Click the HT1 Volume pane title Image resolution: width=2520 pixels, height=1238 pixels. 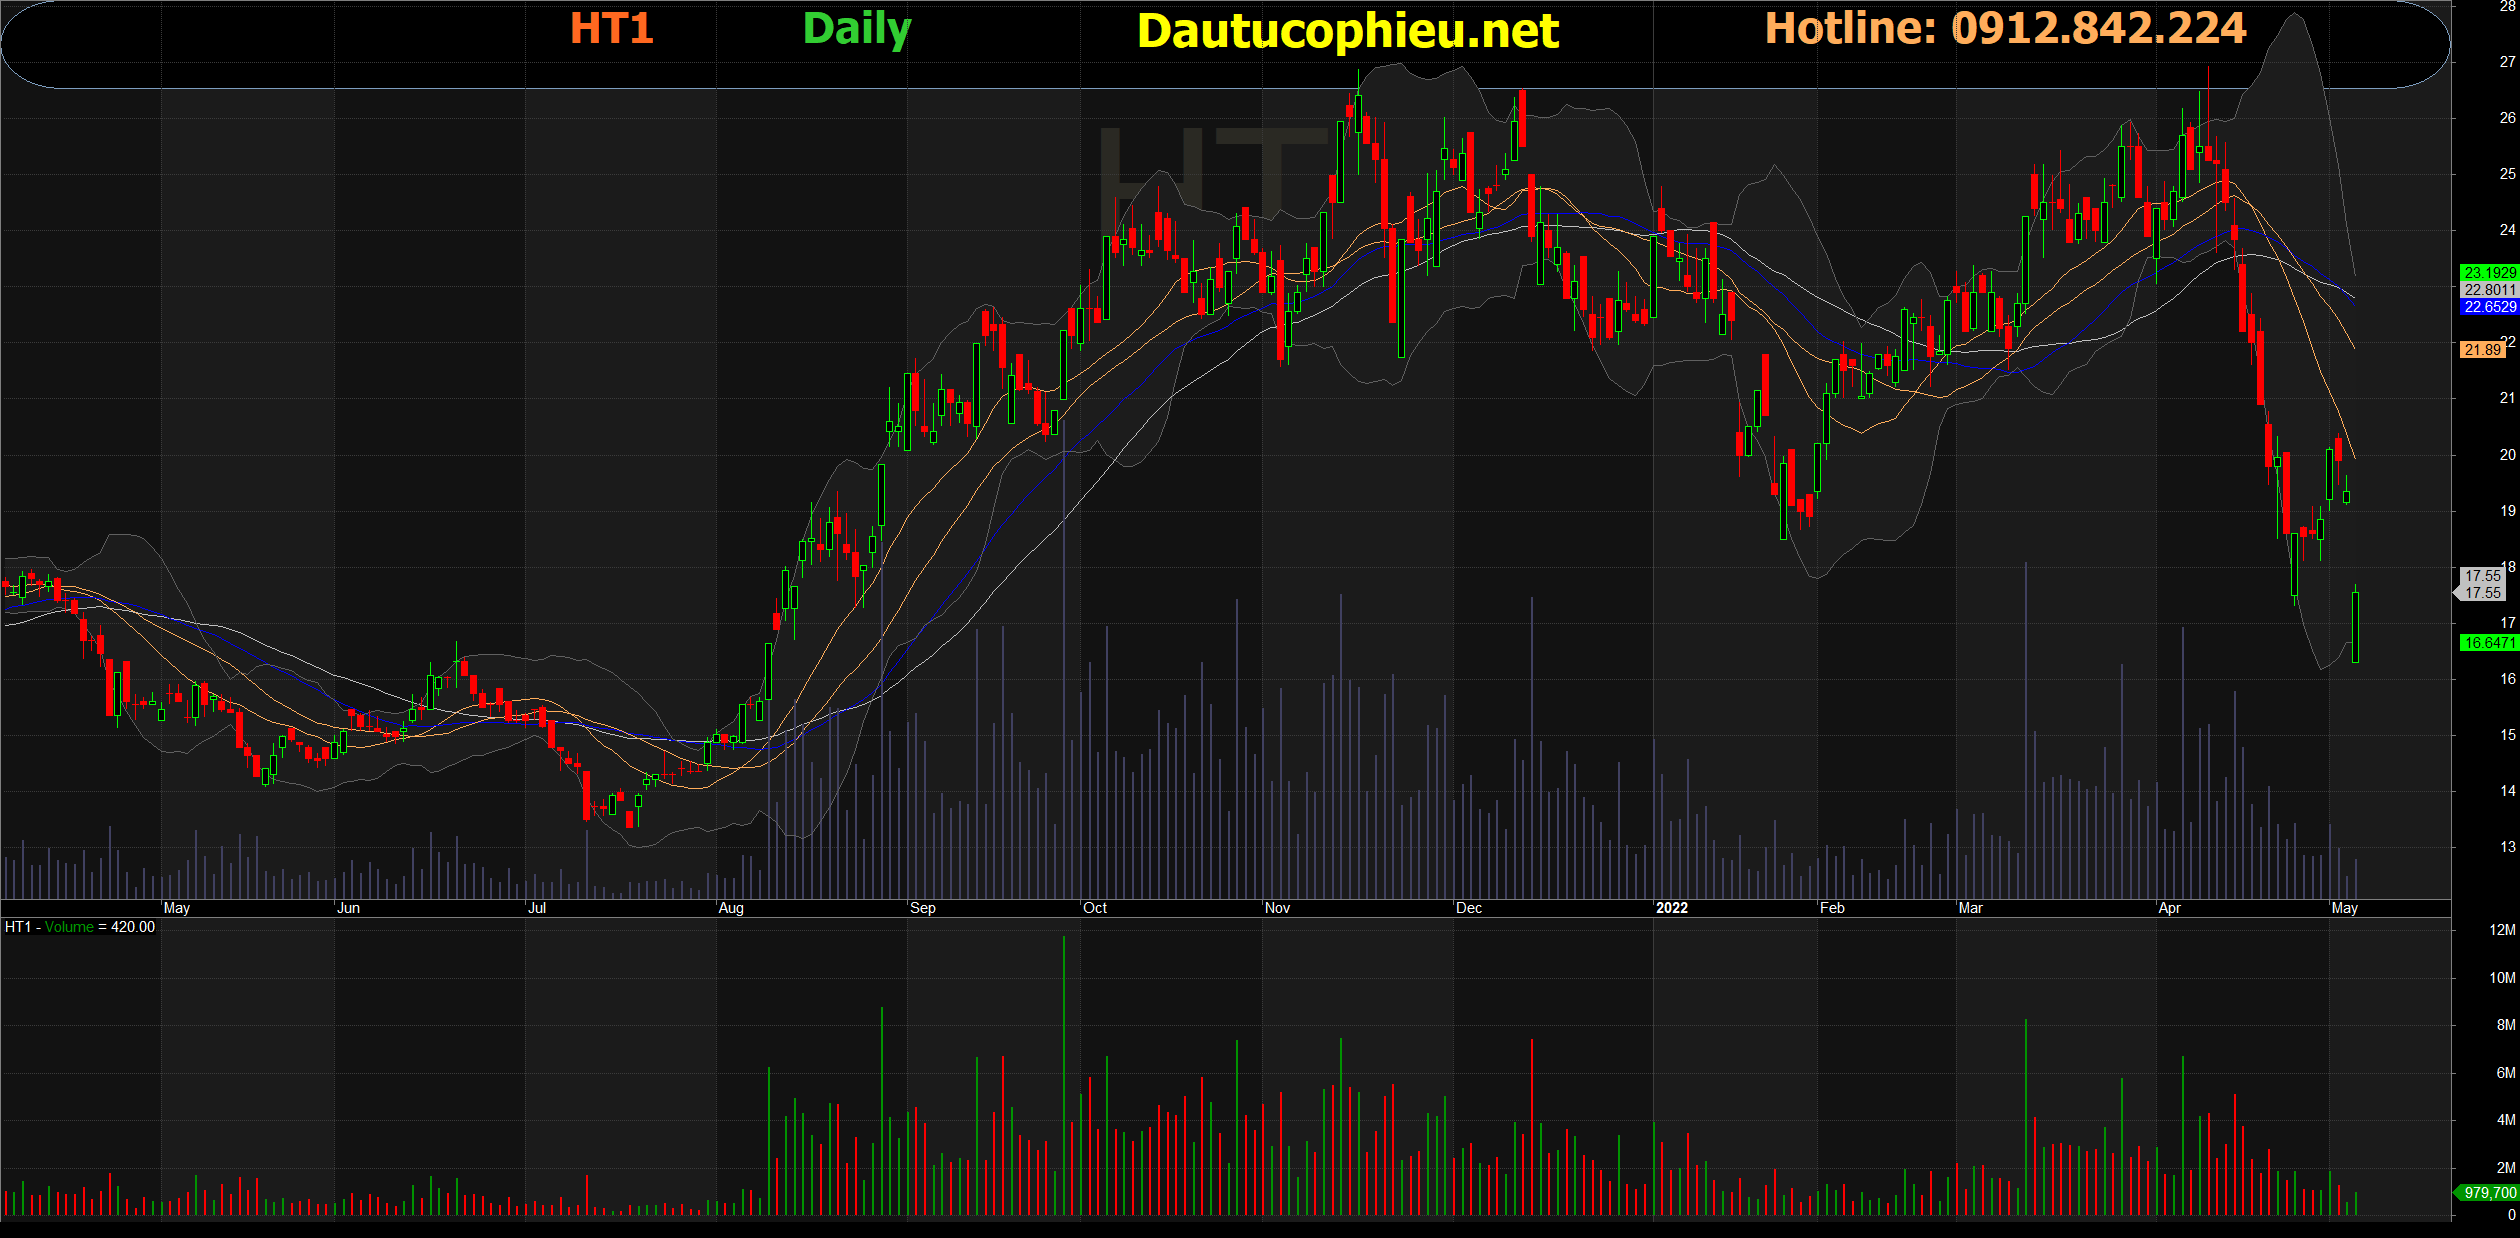(x=79, y=927)
